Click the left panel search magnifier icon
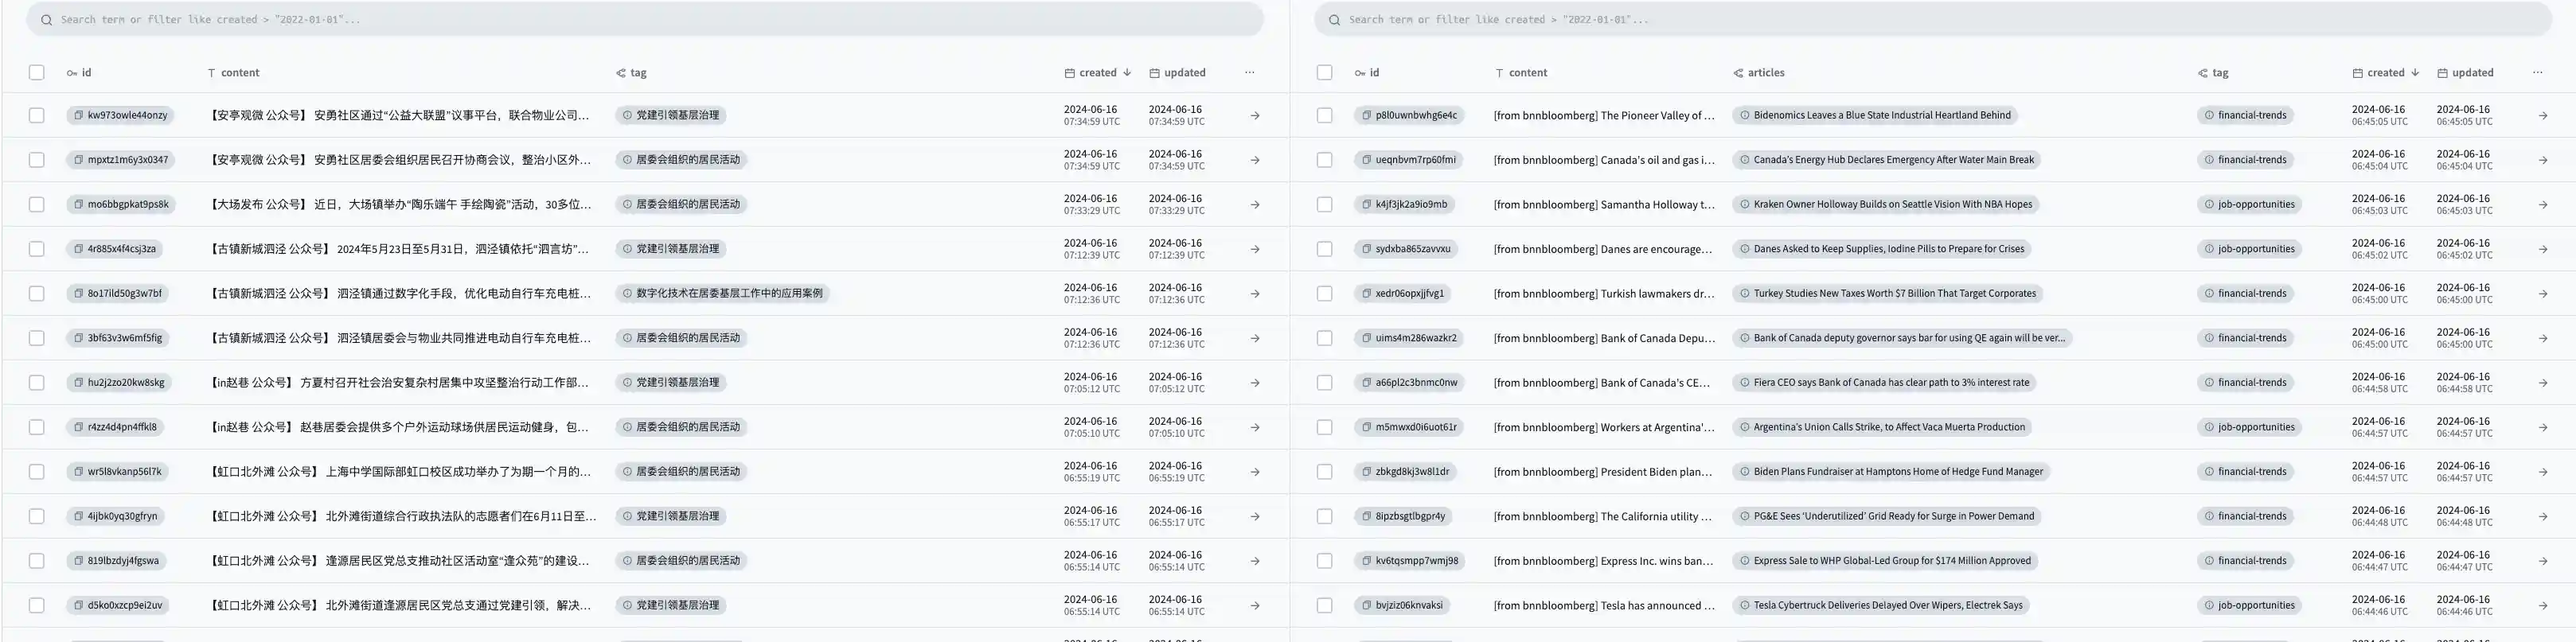The height and width of the screenshot is (642, 2576). pyautogui.click(x=46, y=20)
